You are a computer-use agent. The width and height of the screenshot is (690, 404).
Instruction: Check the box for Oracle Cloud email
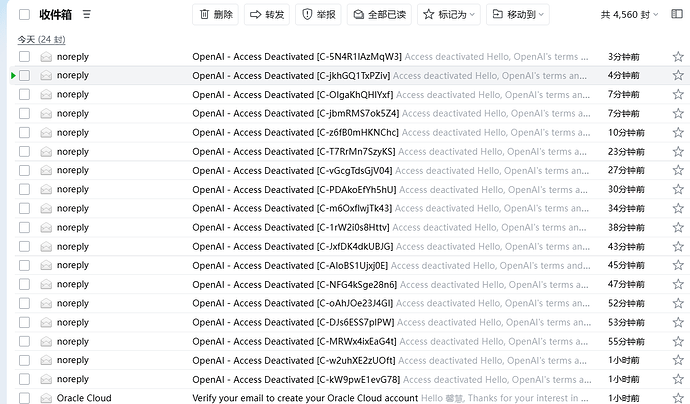pyautogui.click(x=25, y=398)
